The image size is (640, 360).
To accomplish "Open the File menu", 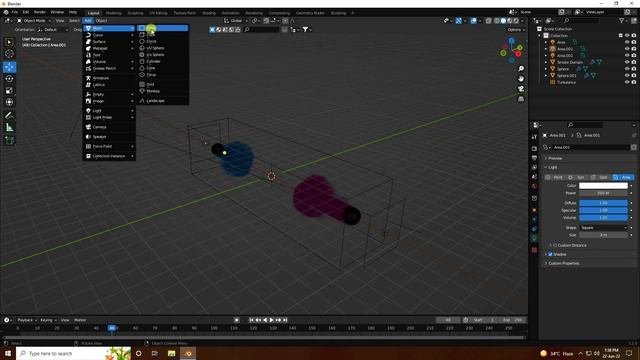I will pos(15,12).
